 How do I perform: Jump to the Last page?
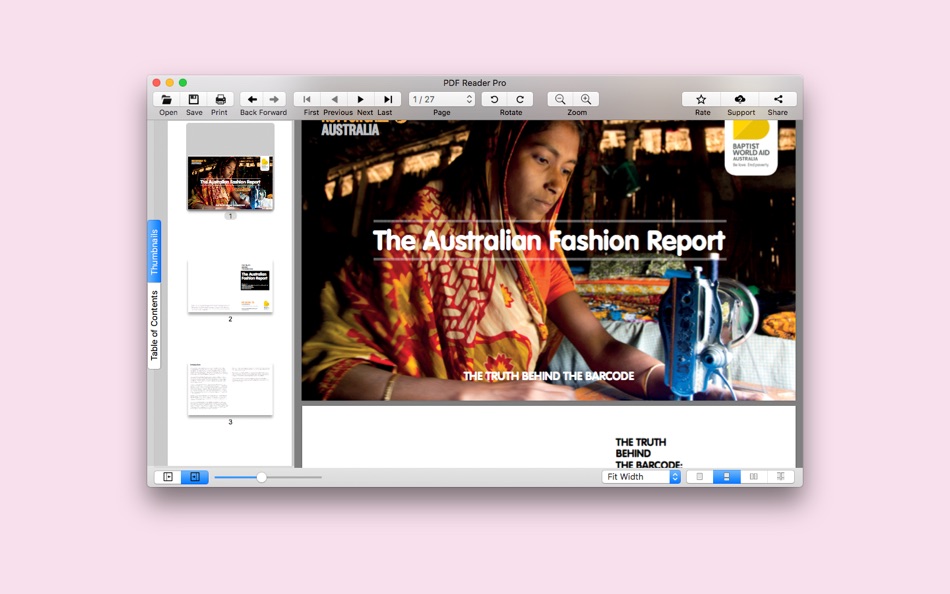pos(388,99)
